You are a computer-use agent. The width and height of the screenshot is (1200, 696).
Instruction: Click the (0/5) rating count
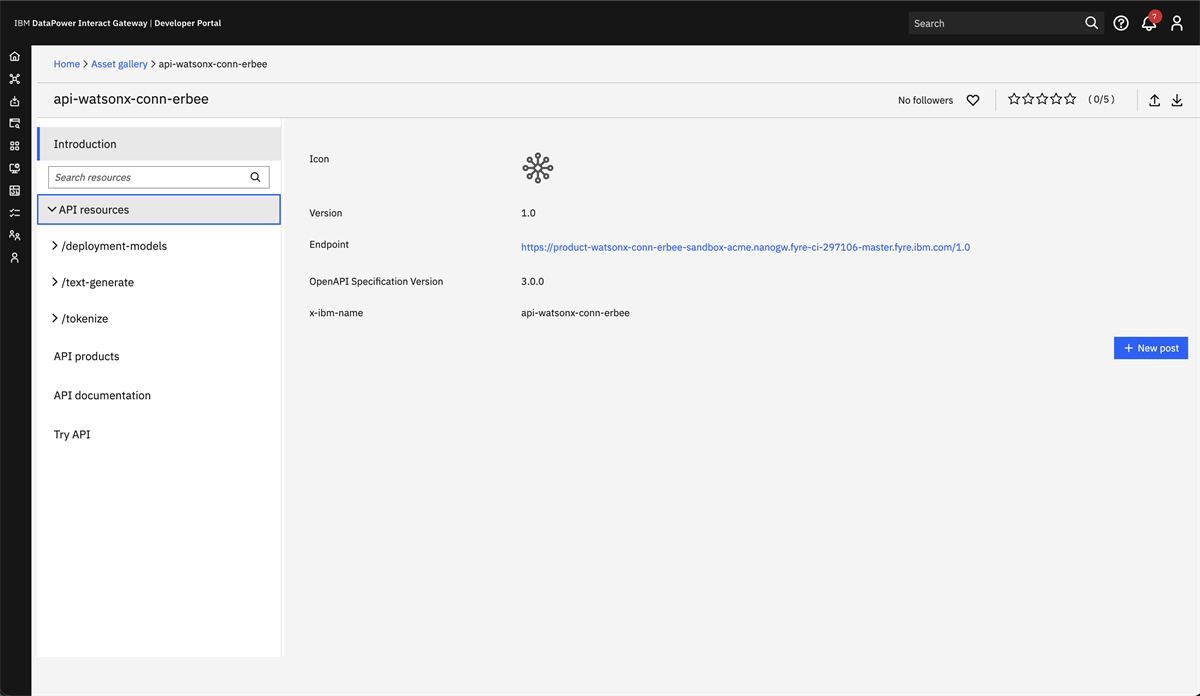[x=1101, y=99]
